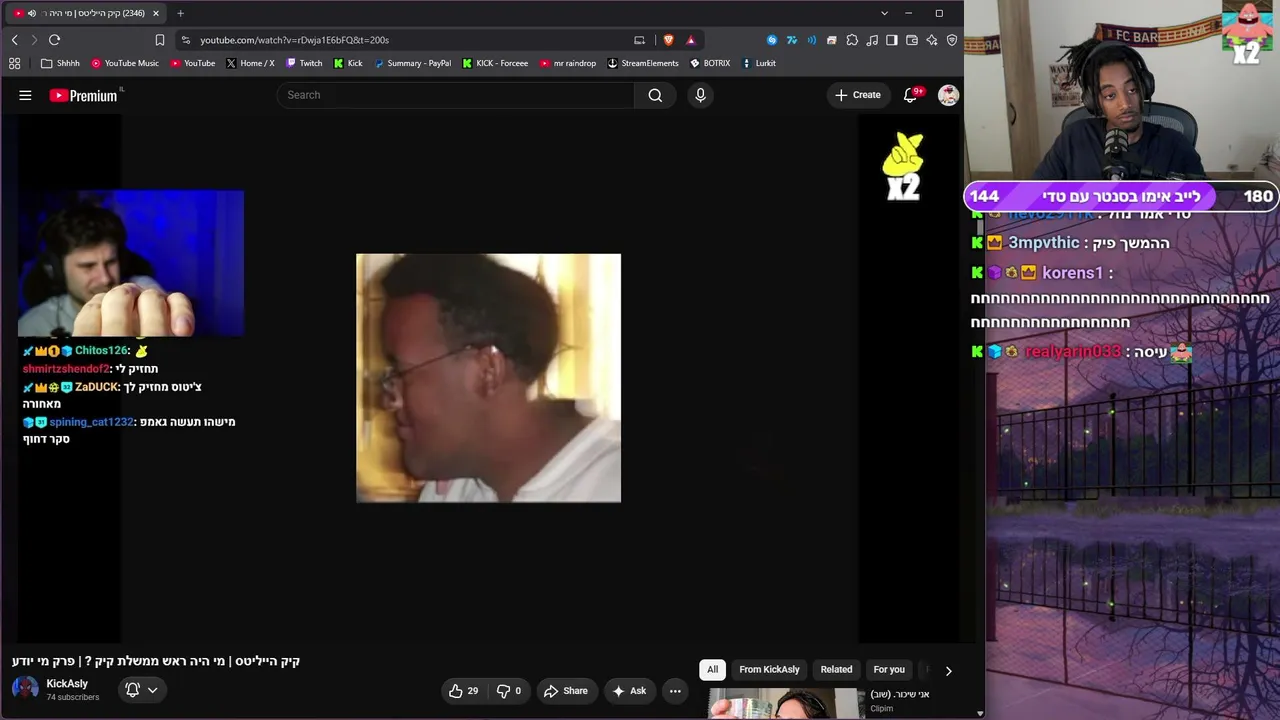Open the media playlist music-note icon
The height and width of the screenshot is (720, 1280).
(x=872, y=40)
